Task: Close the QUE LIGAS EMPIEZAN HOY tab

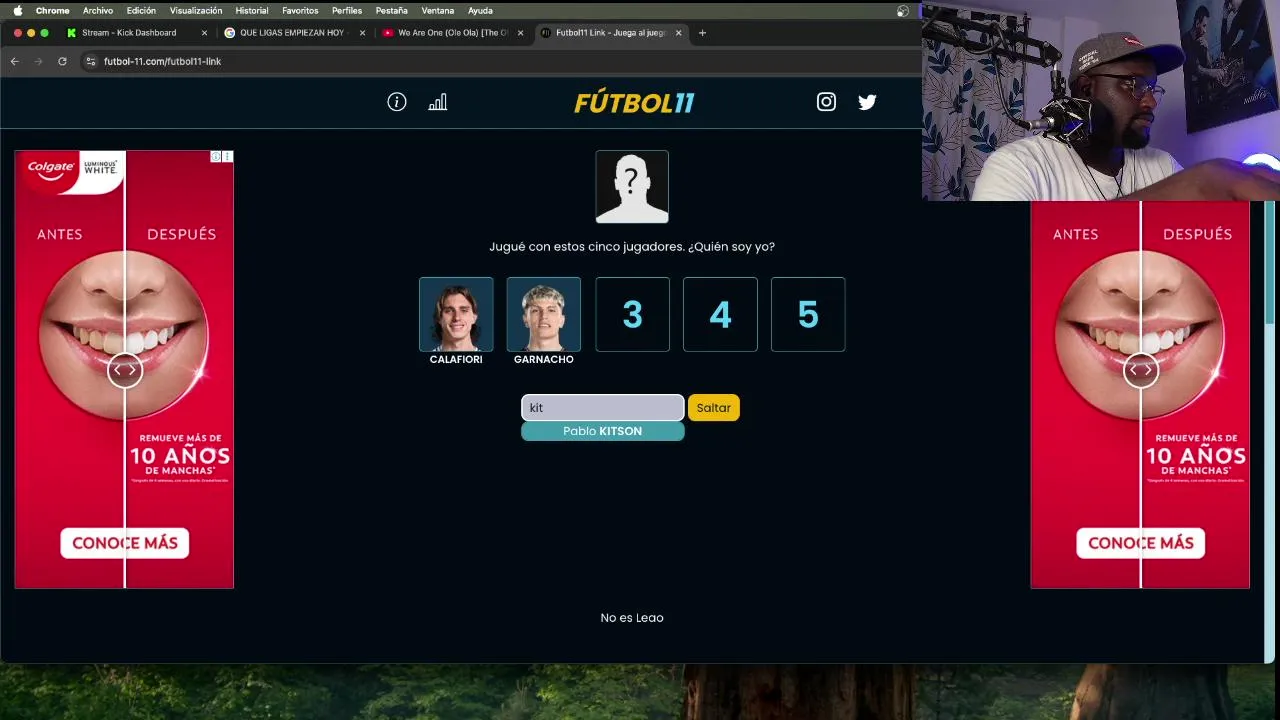Action: 362,33
